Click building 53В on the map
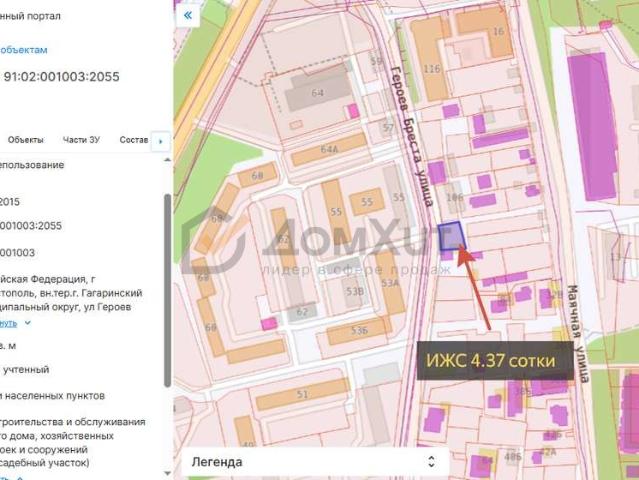This screenshot has height=480, width=639. [x=354, y=291]
